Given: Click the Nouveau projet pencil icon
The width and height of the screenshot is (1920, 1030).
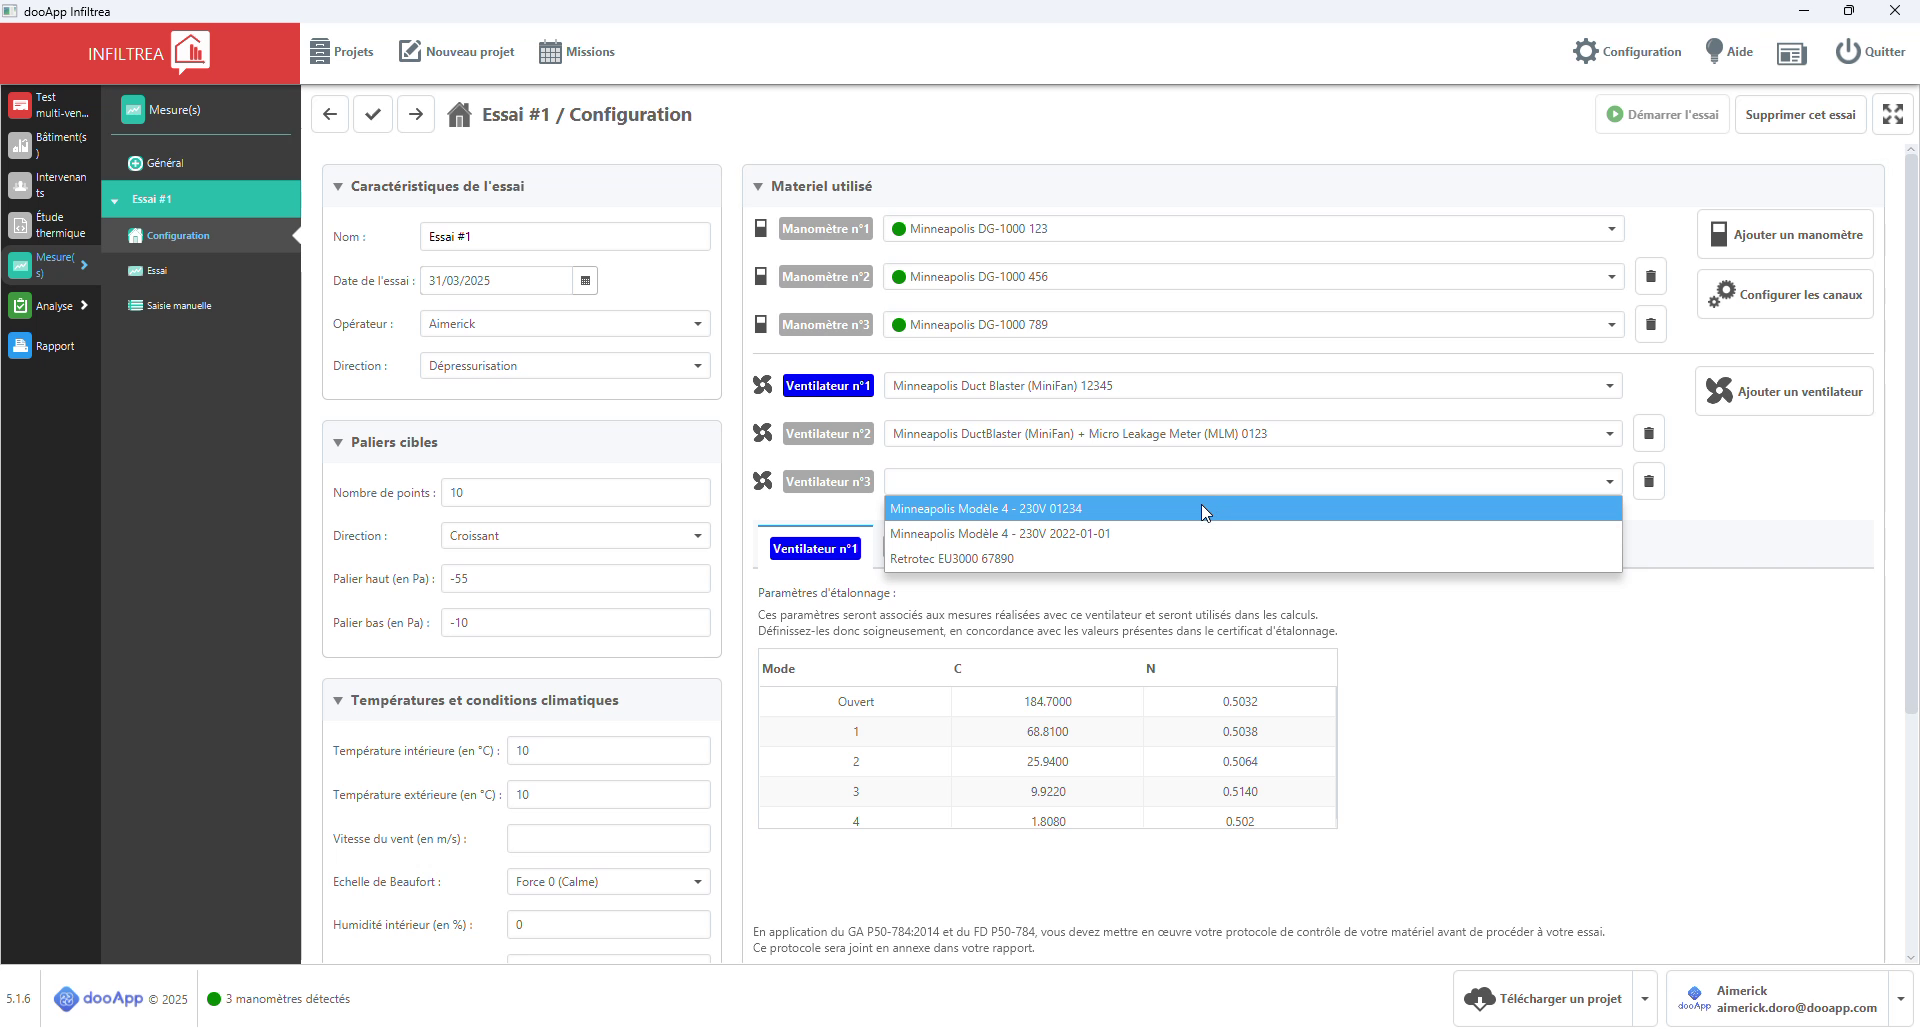Looking at the screenshot, I should pos(410,51).
